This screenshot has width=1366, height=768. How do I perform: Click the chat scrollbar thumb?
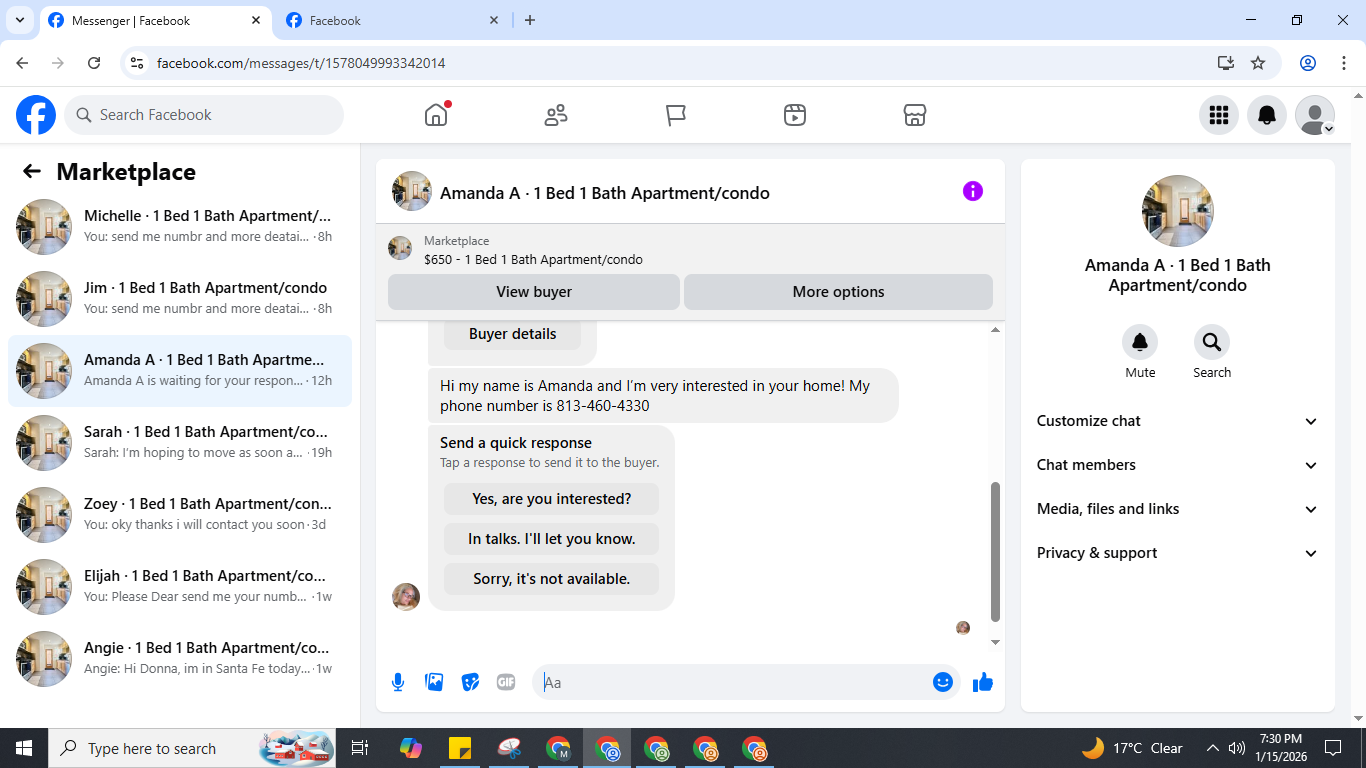995,552
